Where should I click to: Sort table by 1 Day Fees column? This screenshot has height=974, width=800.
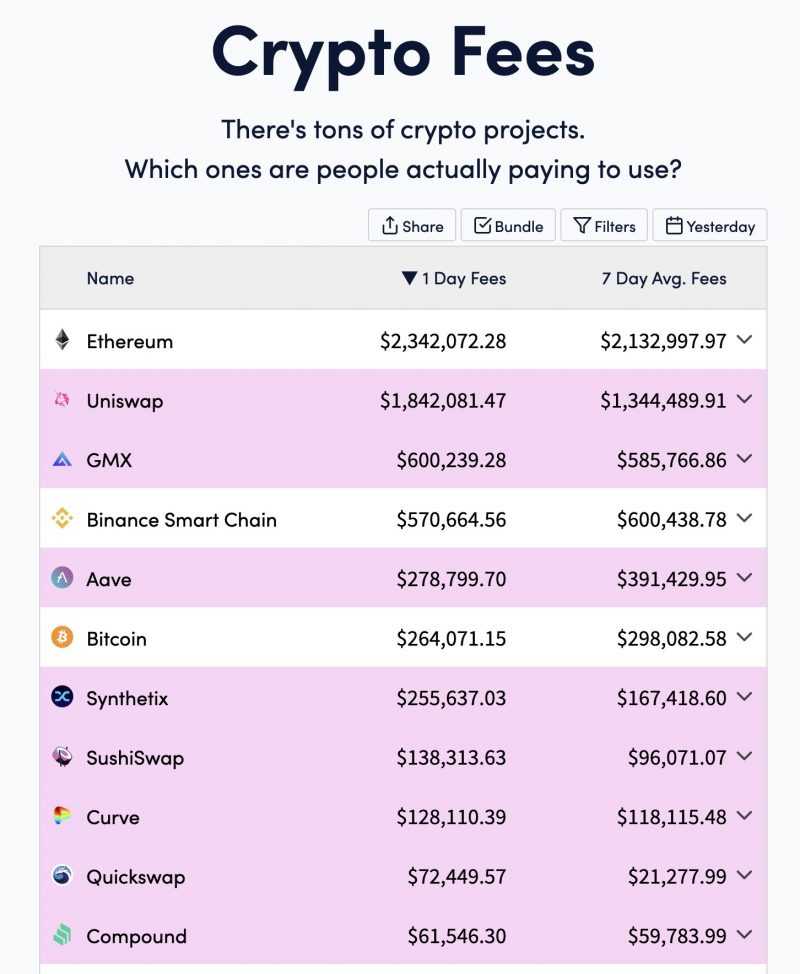click(454, 278)
